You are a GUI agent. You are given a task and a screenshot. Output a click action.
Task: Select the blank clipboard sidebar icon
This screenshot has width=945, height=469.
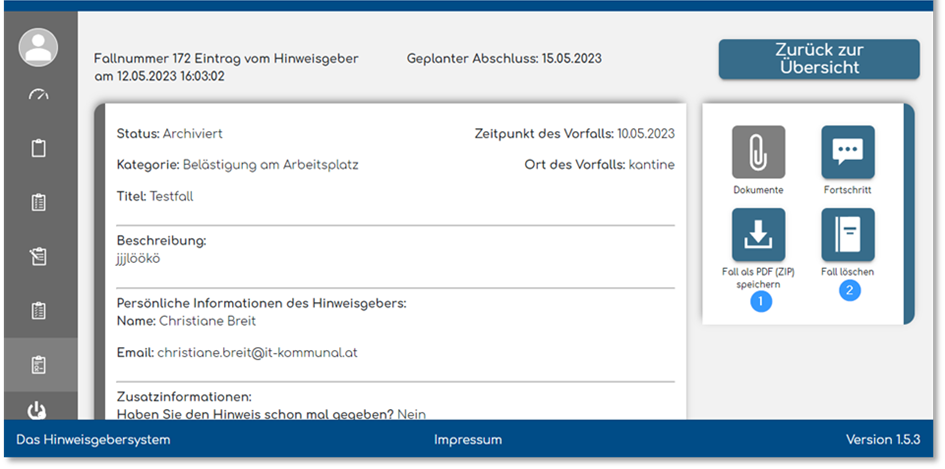click(38, 148)
